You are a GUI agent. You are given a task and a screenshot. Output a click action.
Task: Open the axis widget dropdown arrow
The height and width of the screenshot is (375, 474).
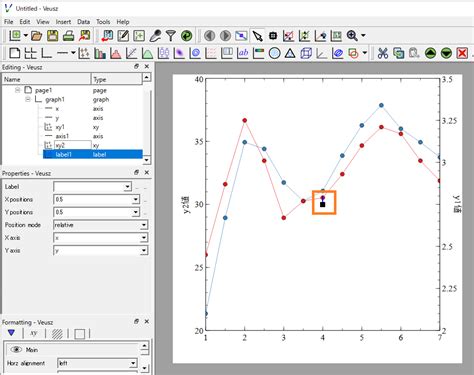[73, 53]
